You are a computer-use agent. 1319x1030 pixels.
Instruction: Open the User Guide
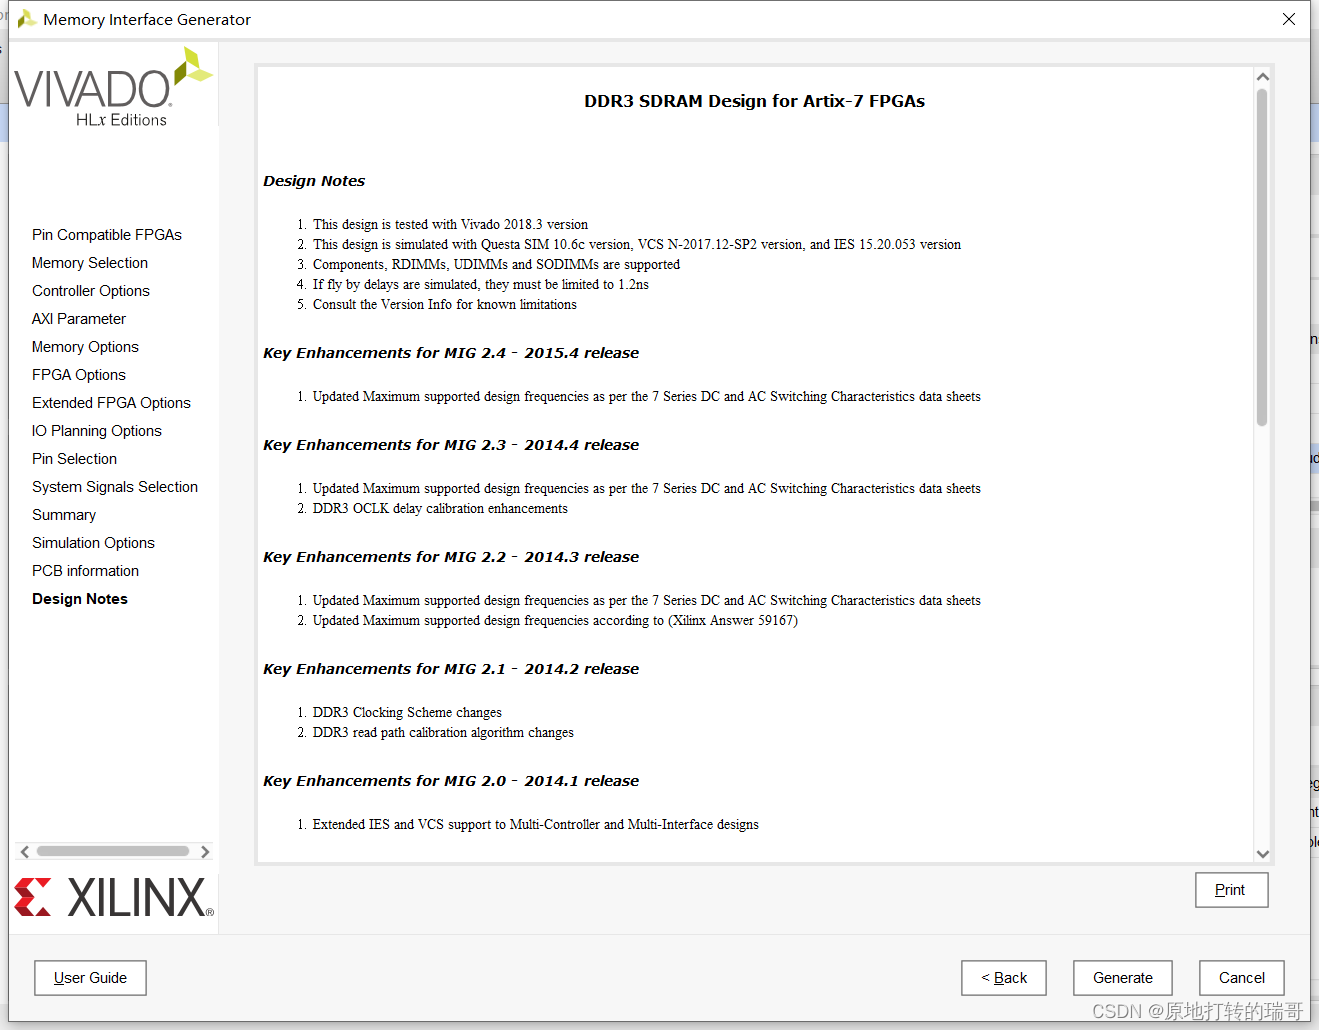click(90, 978)
